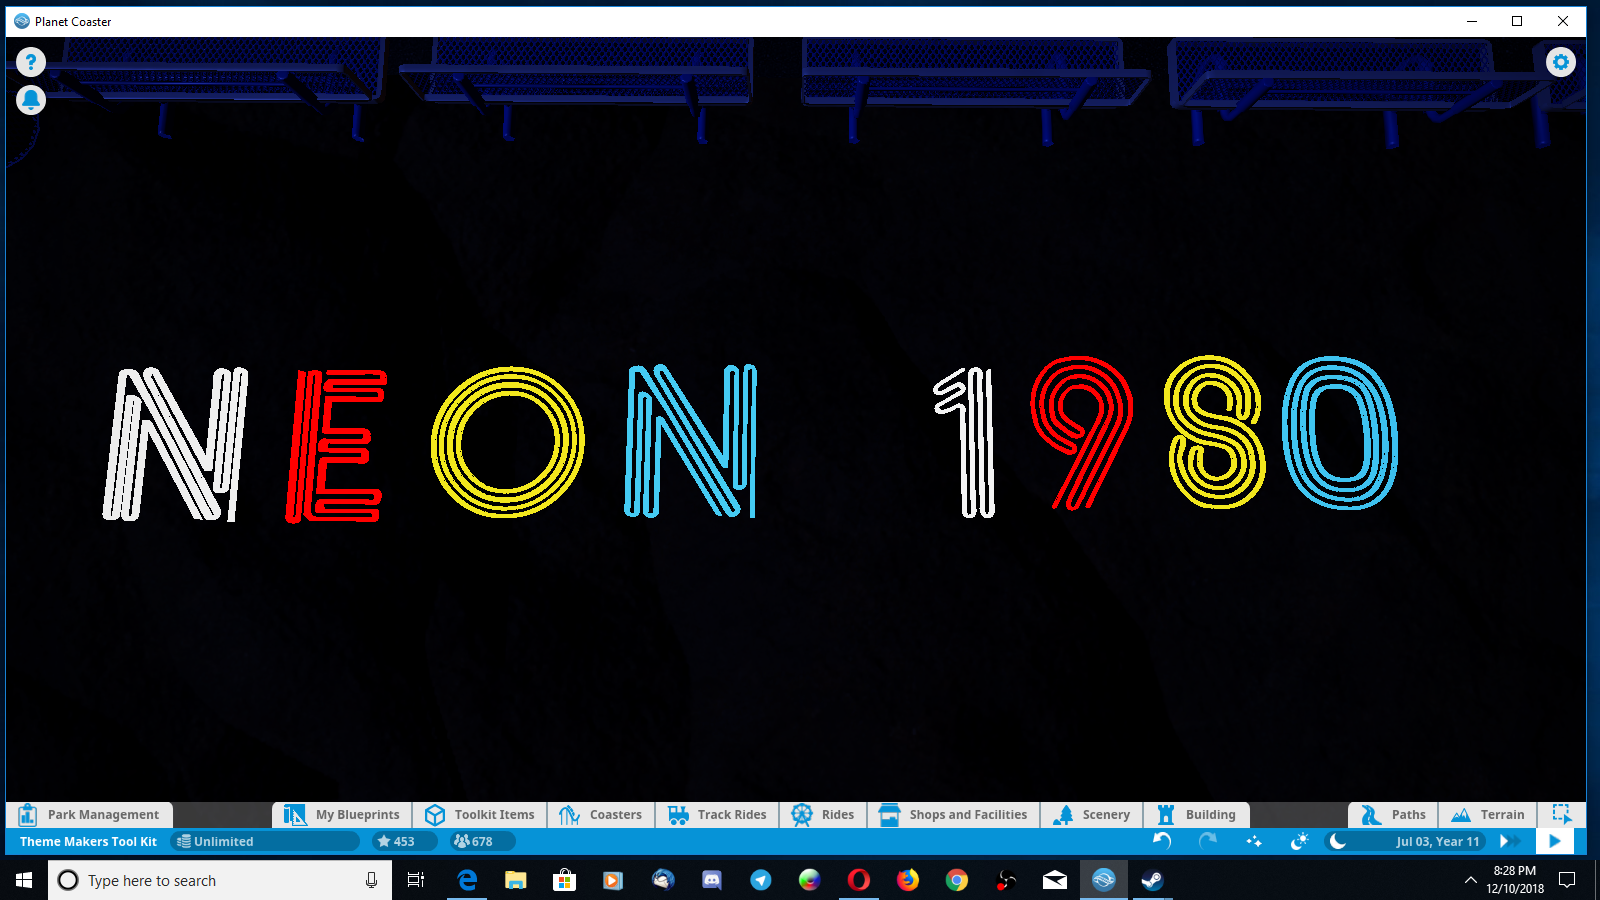Click the Shops and Facilities stall icon
Screen dimensions: 1600x900
coord(889,815)
